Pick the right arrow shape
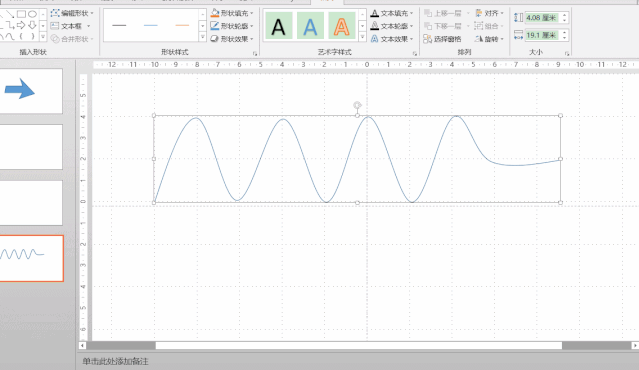639x370 pixels. pyautogui.click(x=21, y=25)
